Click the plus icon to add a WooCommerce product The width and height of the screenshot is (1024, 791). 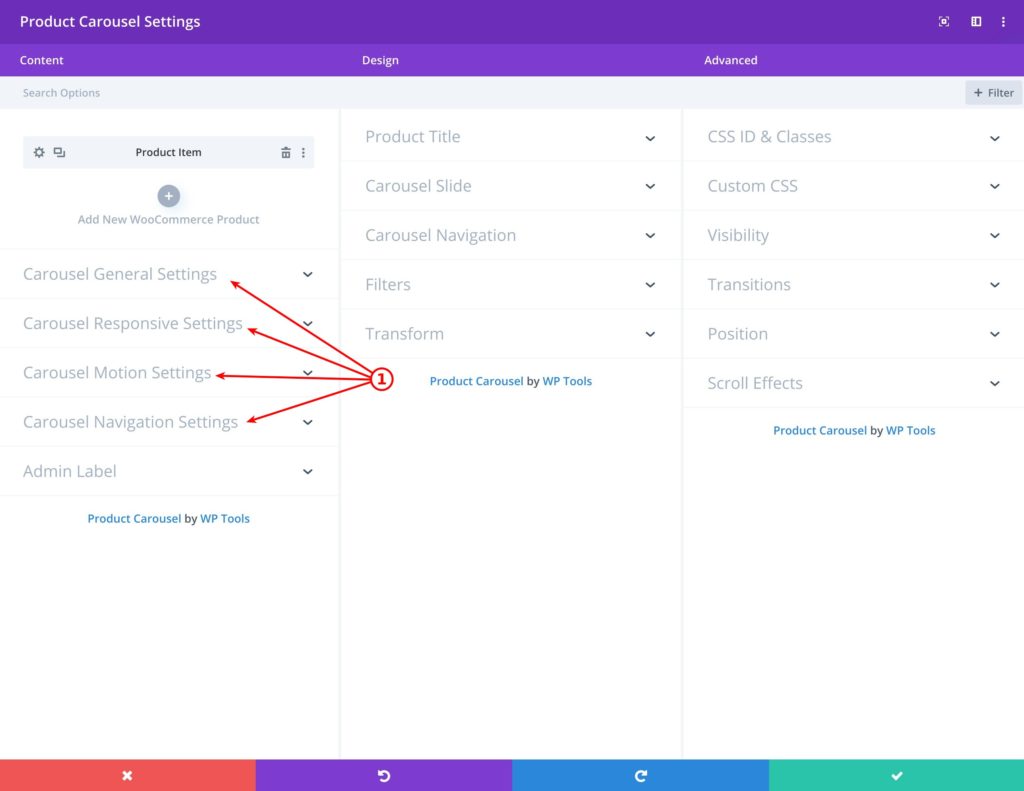point(168,196)
